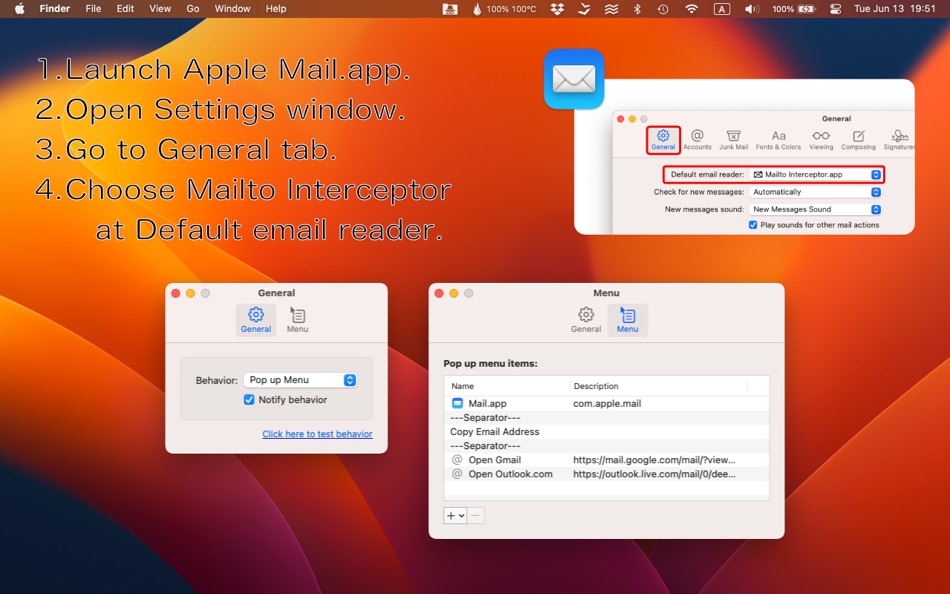Click the Name column header
This screenshot has height=594, width=950.
tap(508, 386)
